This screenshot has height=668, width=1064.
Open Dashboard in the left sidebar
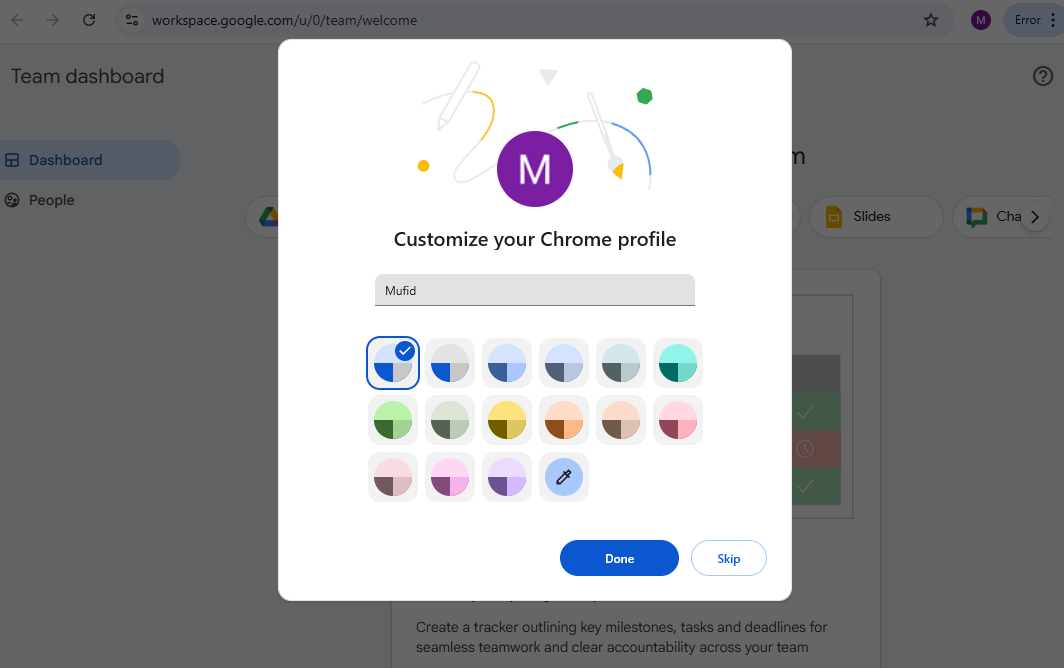click(66, 160)
